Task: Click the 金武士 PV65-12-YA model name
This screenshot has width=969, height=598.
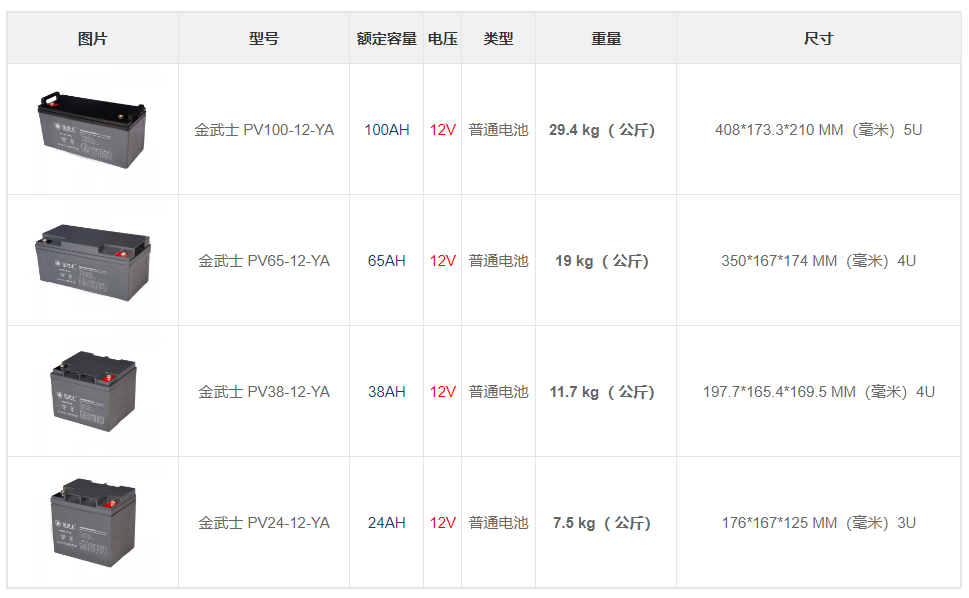Action: point(264,261)
